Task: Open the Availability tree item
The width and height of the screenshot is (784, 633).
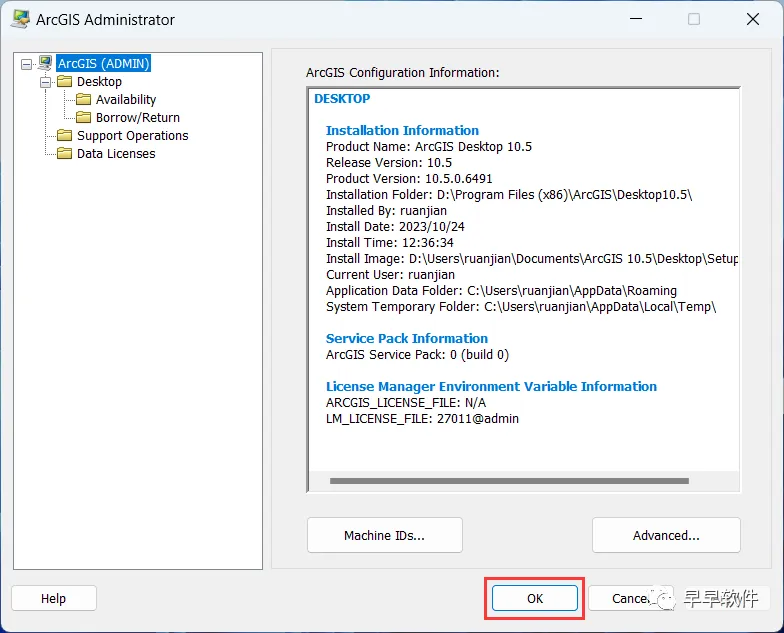Action: pyautogui.click(x=126, y=100)
